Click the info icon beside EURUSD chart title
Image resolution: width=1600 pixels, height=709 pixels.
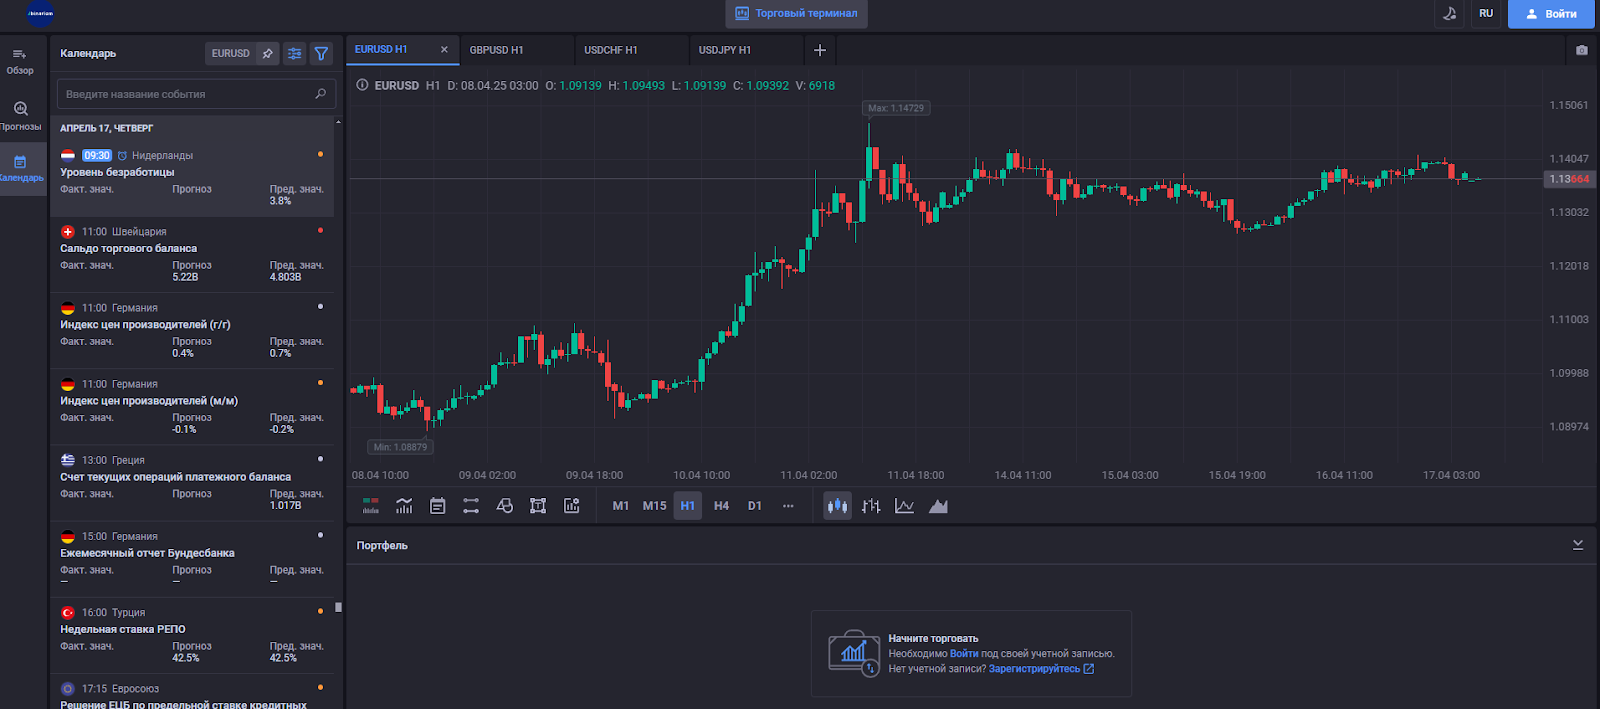363,85
